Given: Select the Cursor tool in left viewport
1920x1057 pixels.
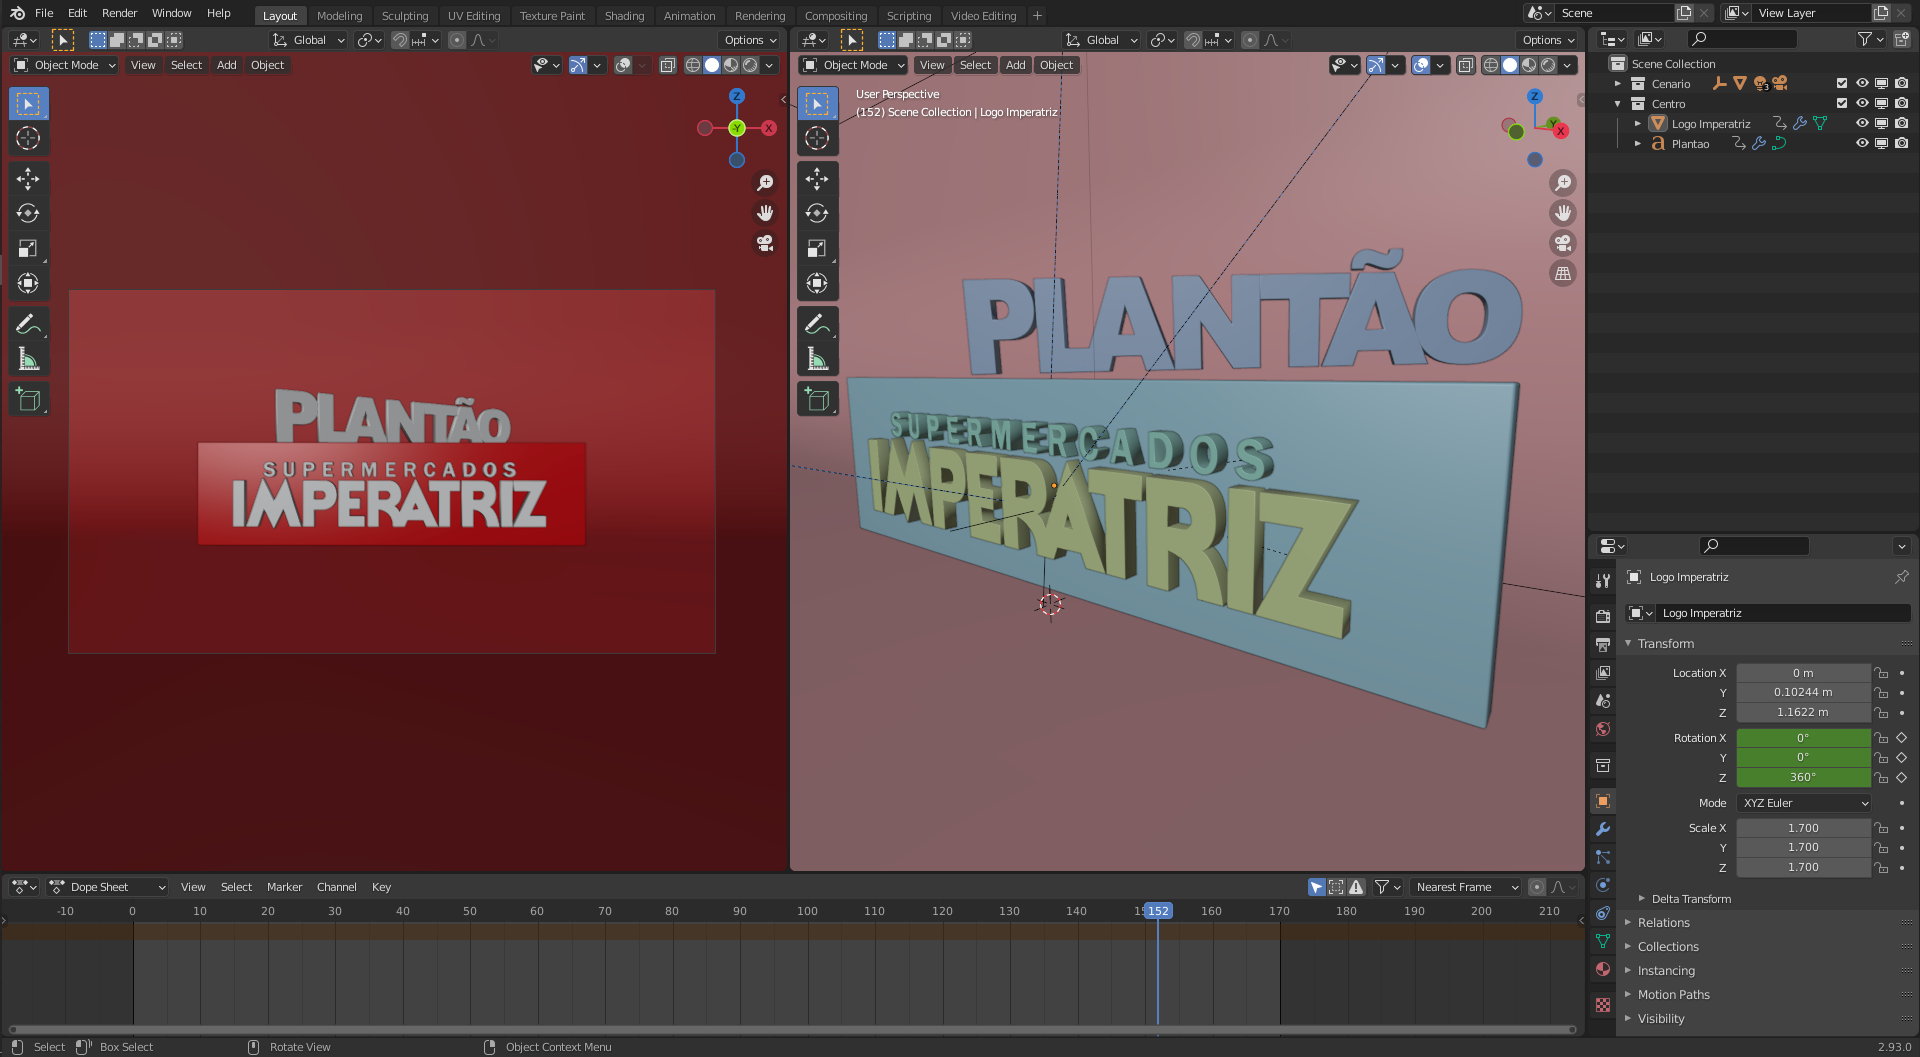Looking at the screenshot, I should (x=28, y=138).
